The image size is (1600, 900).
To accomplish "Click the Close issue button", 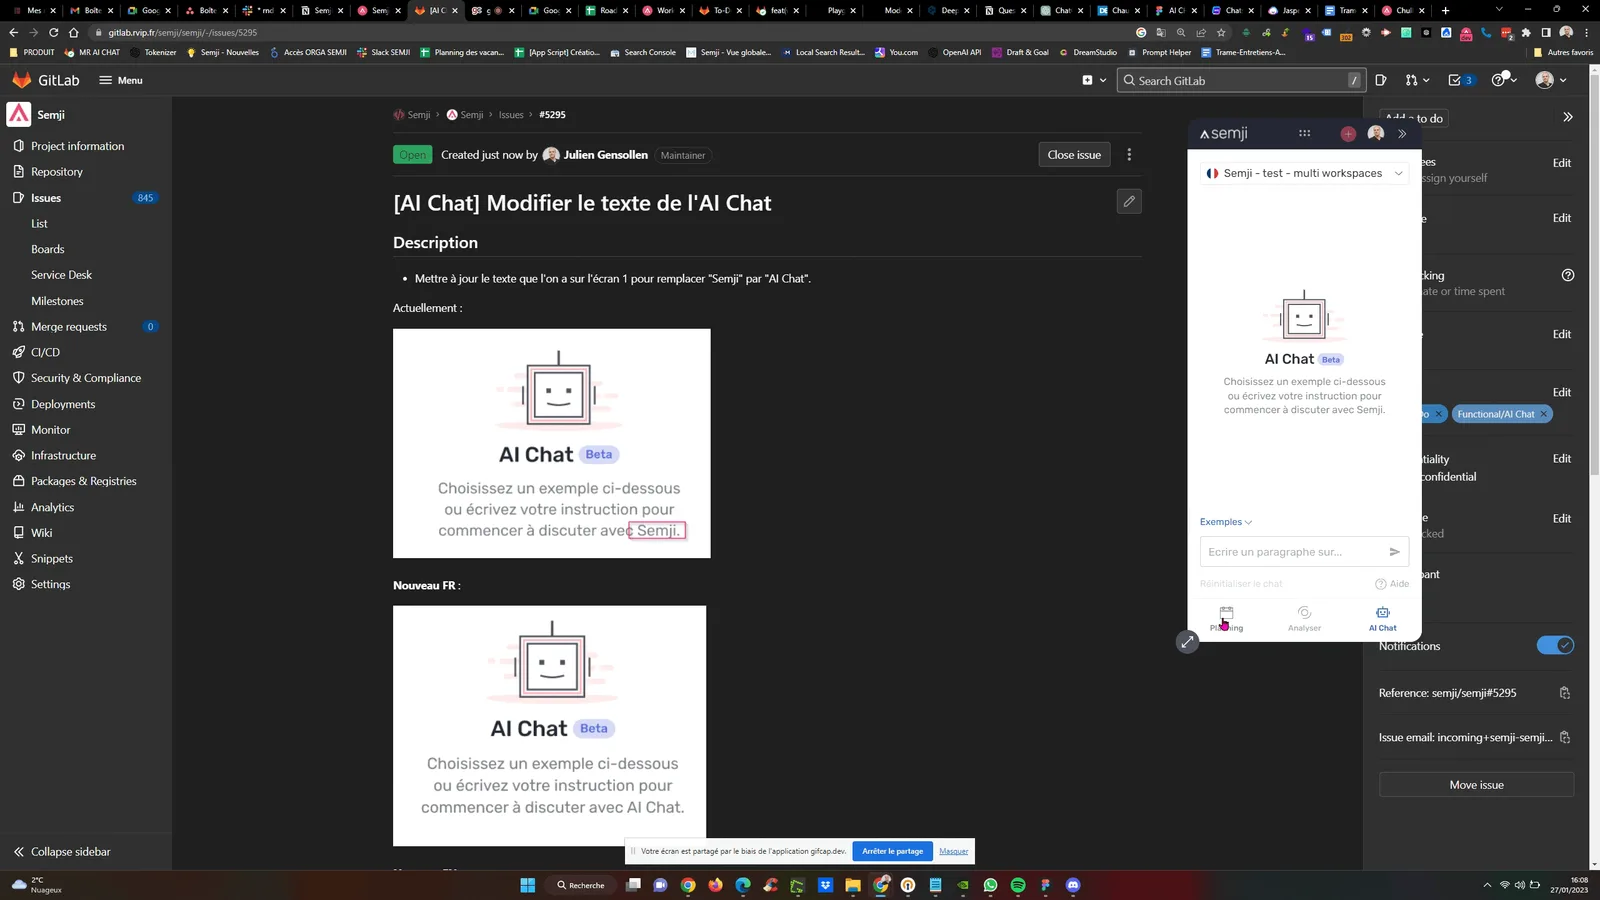I will [x=1074, y=155].
